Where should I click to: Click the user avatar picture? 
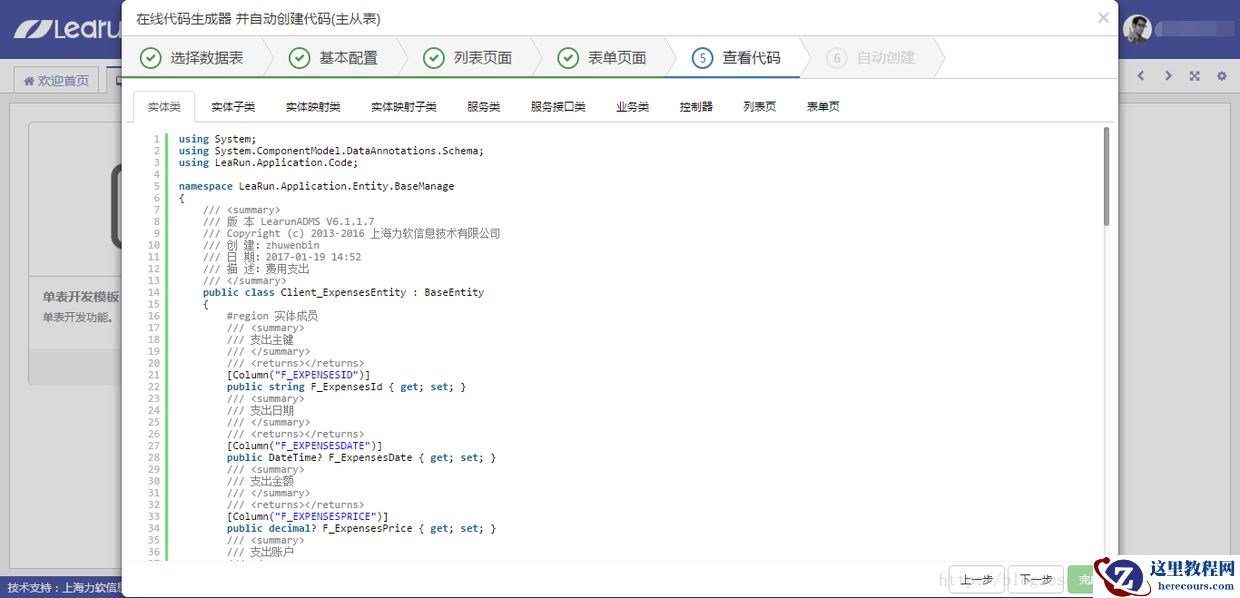(1137, 29)
